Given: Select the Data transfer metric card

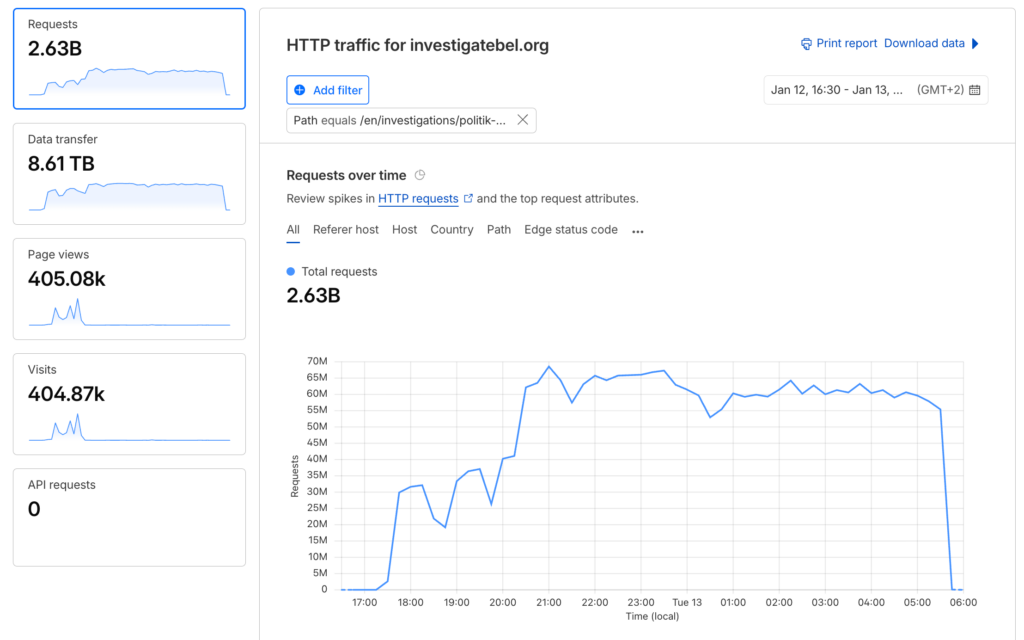Looking at the screenshot, I should [129, 173].
